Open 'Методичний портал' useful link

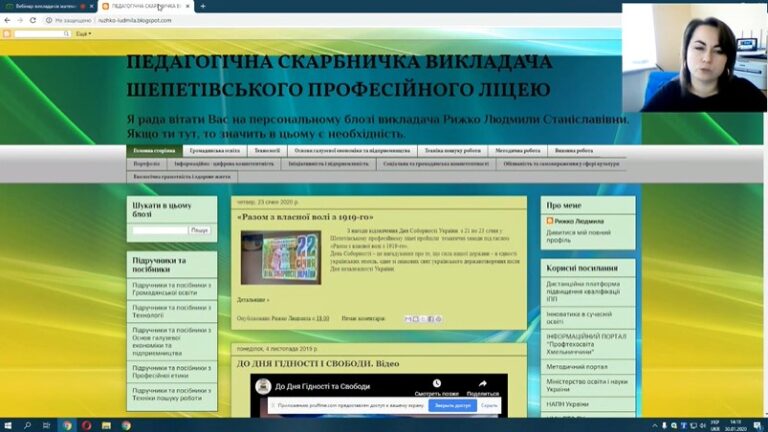pyautogui.click(x=576, y=366)
